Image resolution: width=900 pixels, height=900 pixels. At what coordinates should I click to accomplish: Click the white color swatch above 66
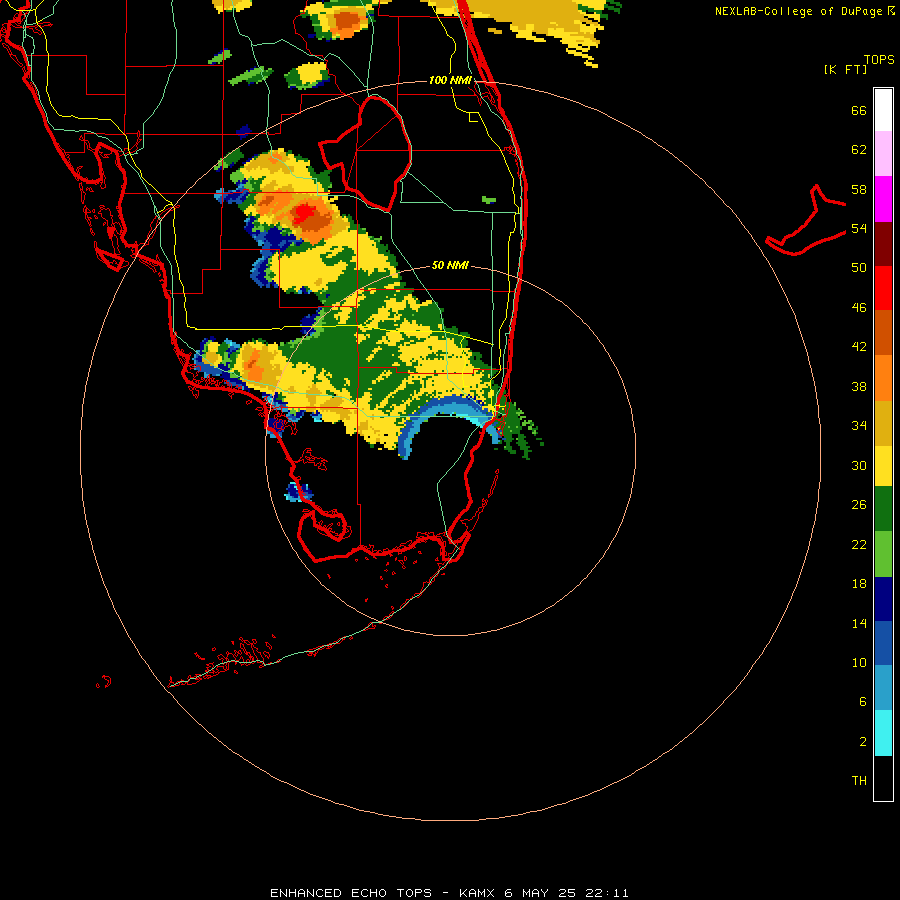883,110
